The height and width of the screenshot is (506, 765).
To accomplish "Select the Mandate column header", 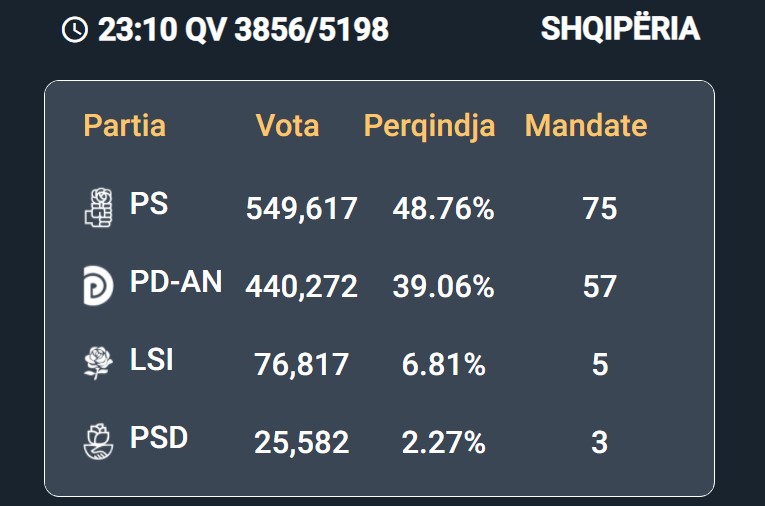I will pos(586,125).
